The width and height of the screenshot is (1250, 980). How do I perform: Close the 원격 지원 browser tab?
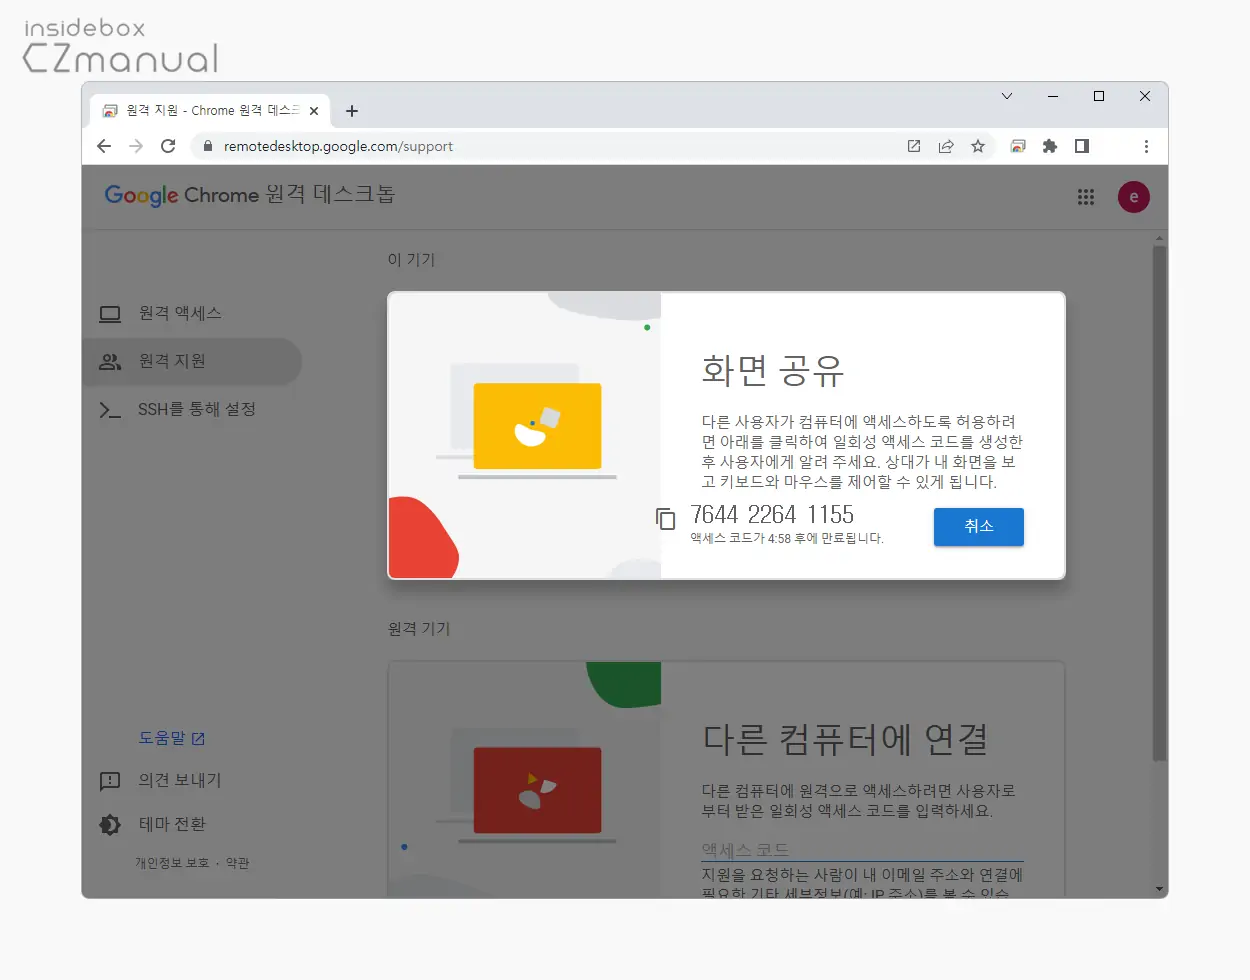(x=314, y=111)
